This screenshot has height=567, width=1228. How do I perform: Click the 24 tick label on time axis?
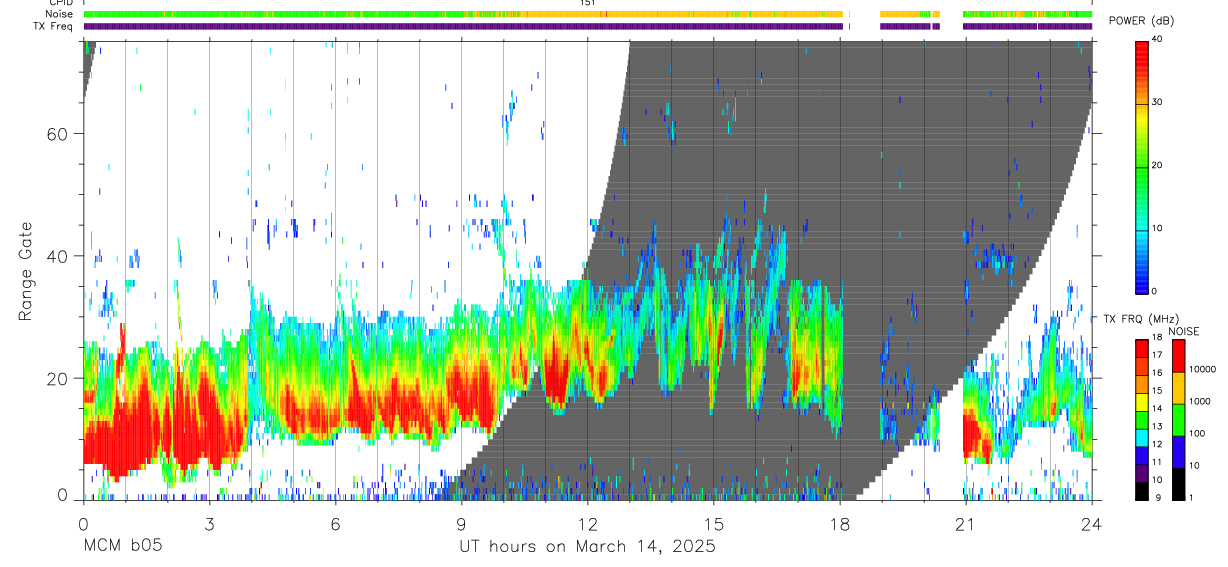tap(1092, 522)
